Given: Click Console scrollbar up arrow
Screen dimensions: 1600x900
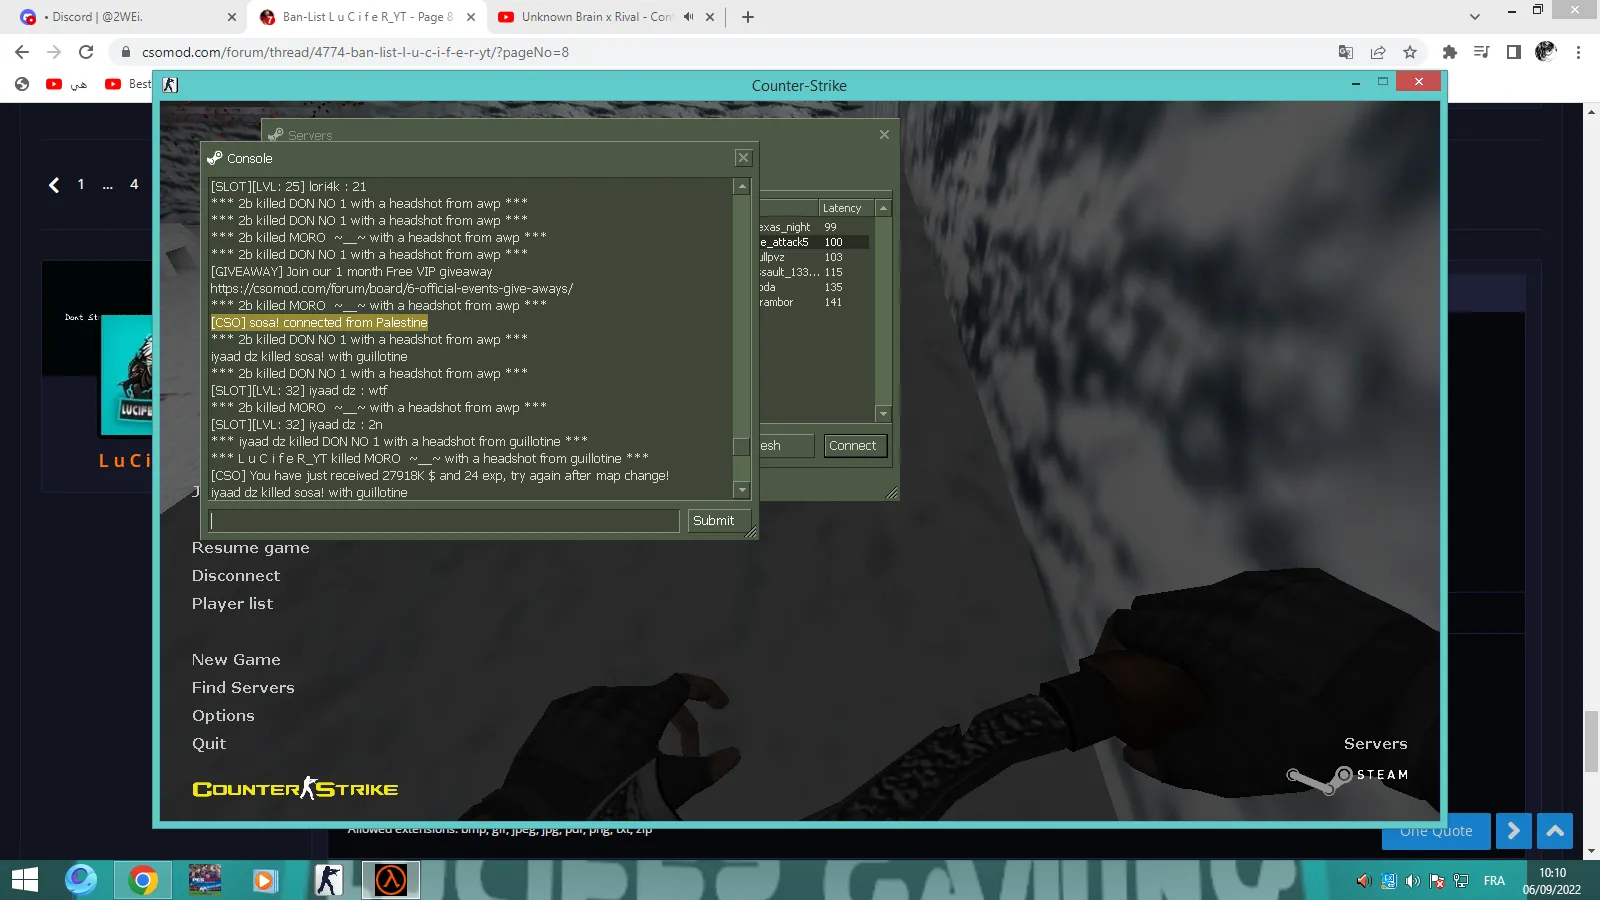Looking at the screenshot, I should tap(742, 186).
